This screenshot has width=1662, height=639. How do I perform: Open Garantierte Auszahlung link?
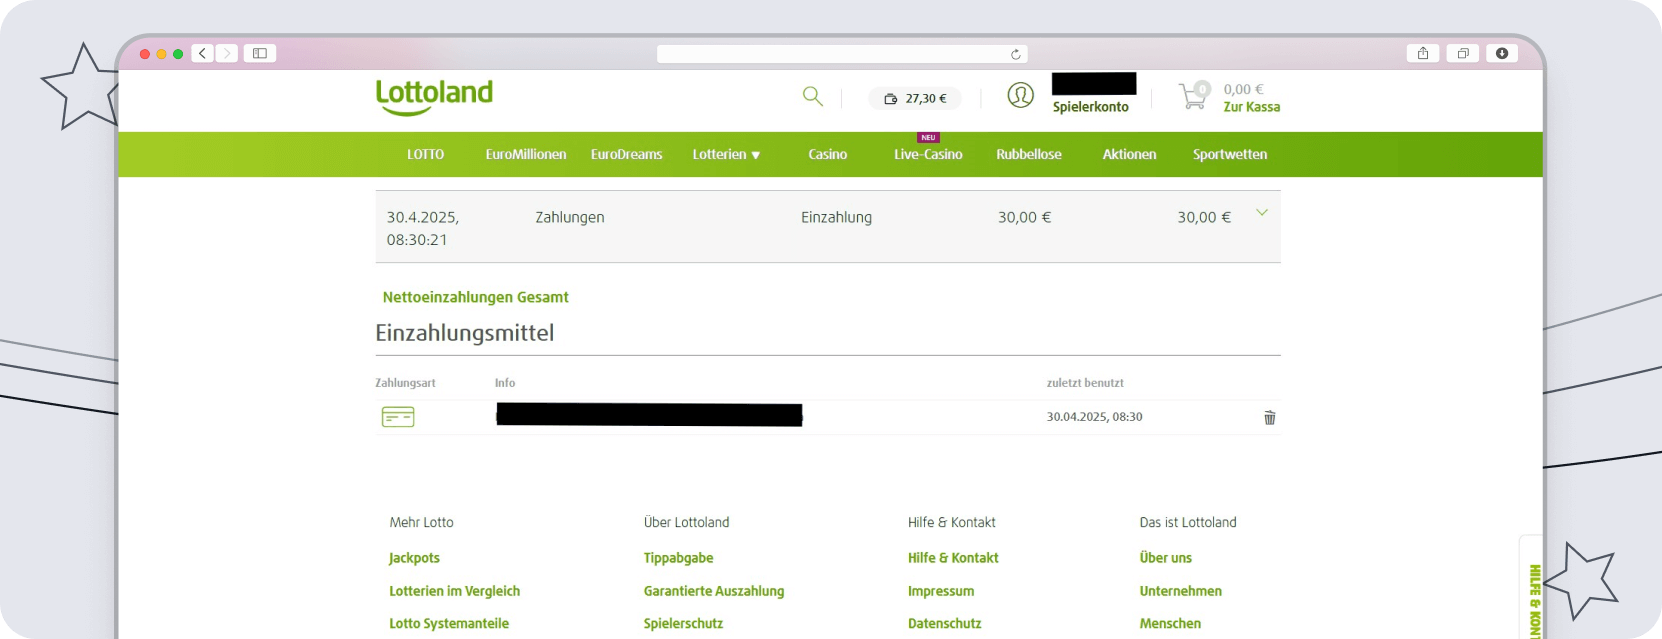(714, 591)
